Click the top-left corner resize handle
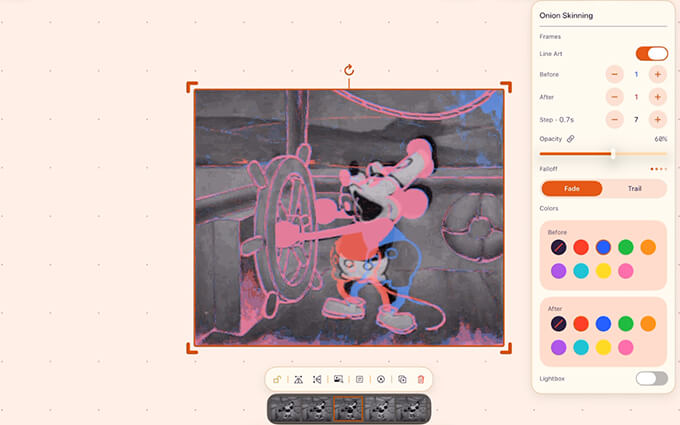 tap(192, 87)
